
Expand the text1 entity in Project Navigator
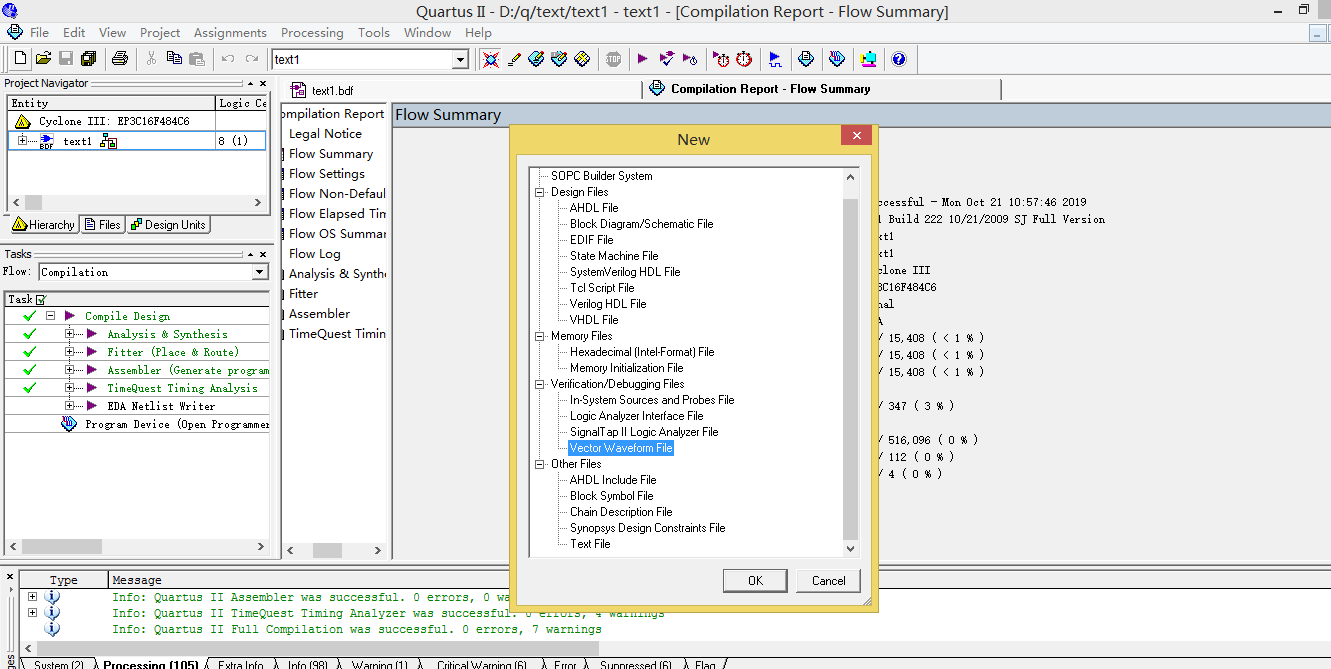coord(22,140)
